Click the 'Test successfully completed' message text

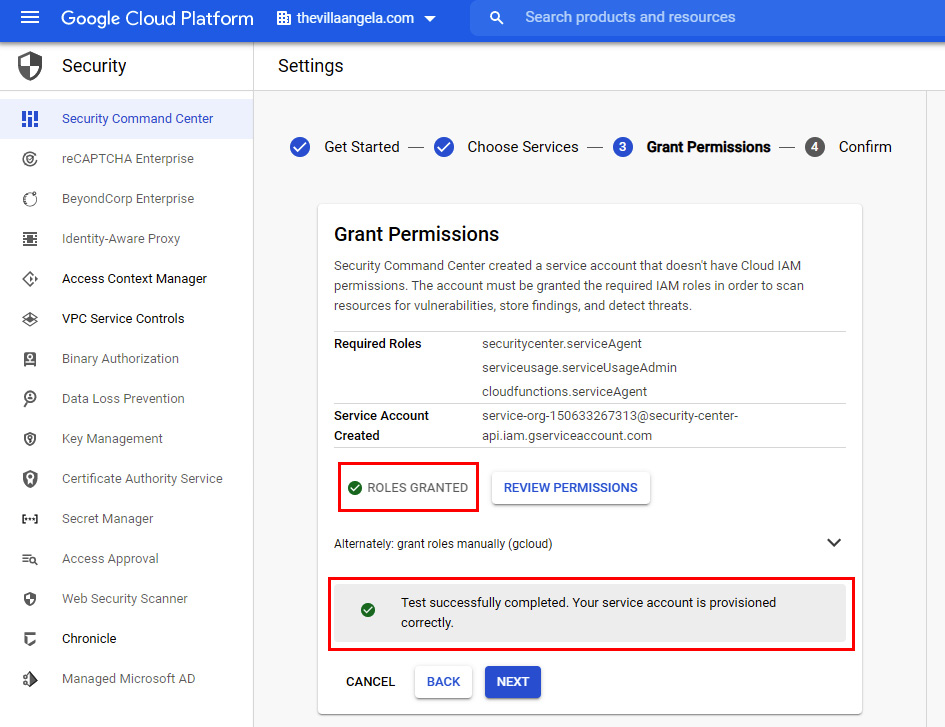[588, 612]
